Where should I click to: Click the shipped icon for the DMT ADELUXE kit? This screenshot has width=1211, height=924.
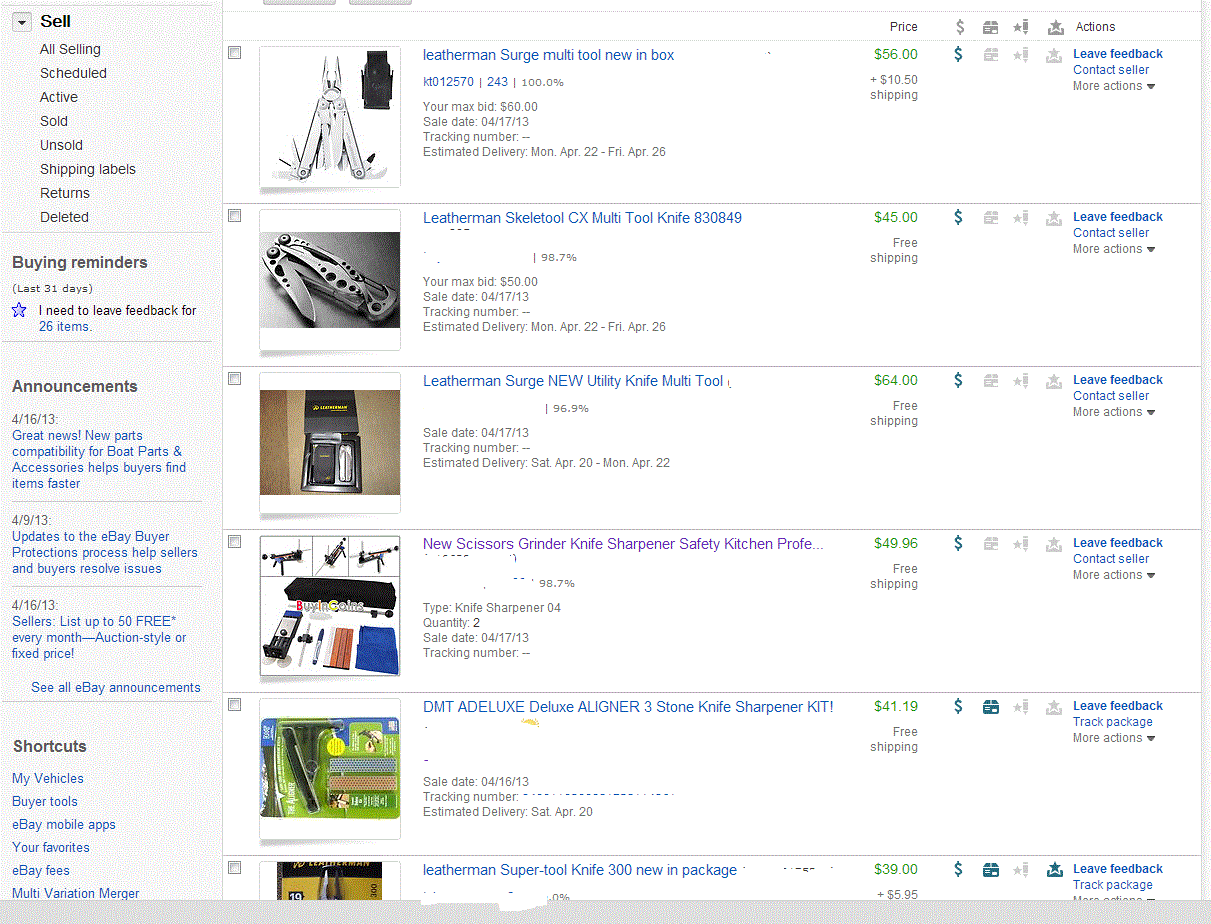(990, 706)
